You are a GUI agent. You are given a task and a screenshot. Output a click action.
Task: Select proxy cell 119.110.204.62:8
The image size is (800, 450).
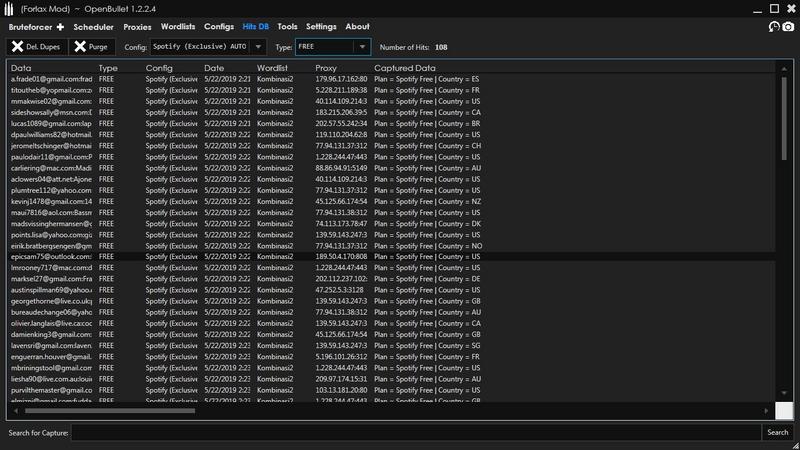341,135
